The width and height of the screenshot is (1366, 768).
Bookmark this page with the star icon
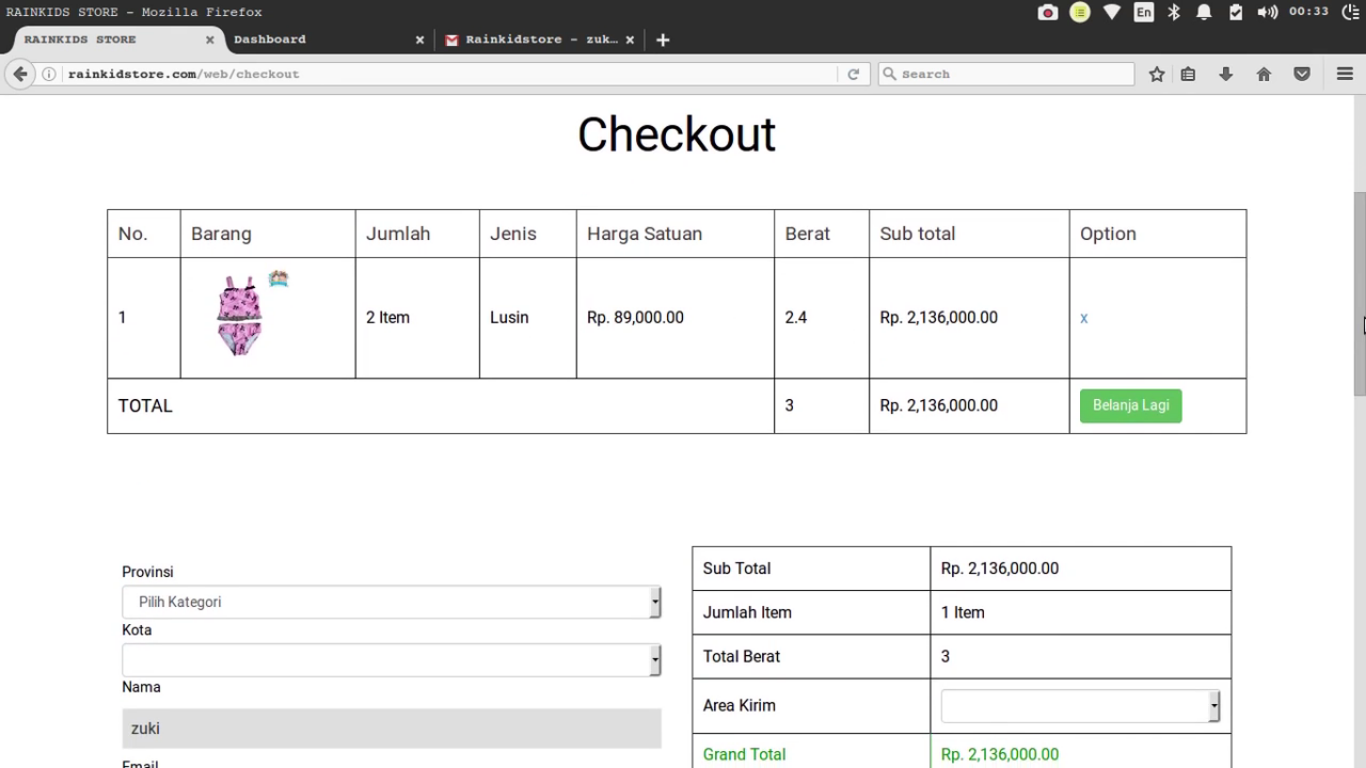(1157, 74)
